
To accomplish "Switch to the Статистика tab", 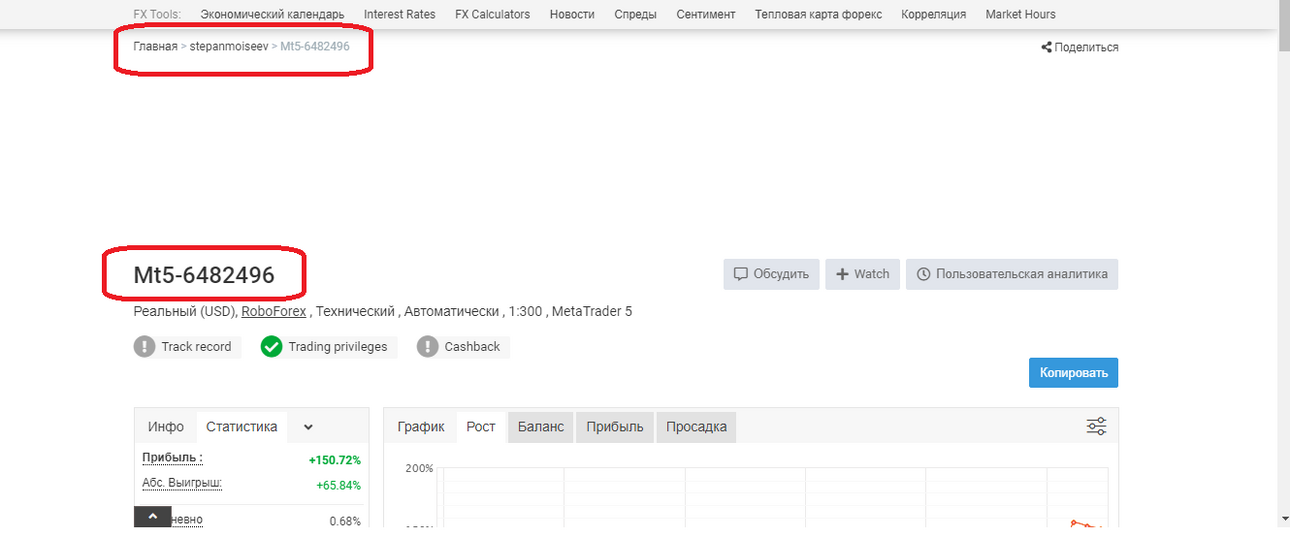I will [242, 427].
